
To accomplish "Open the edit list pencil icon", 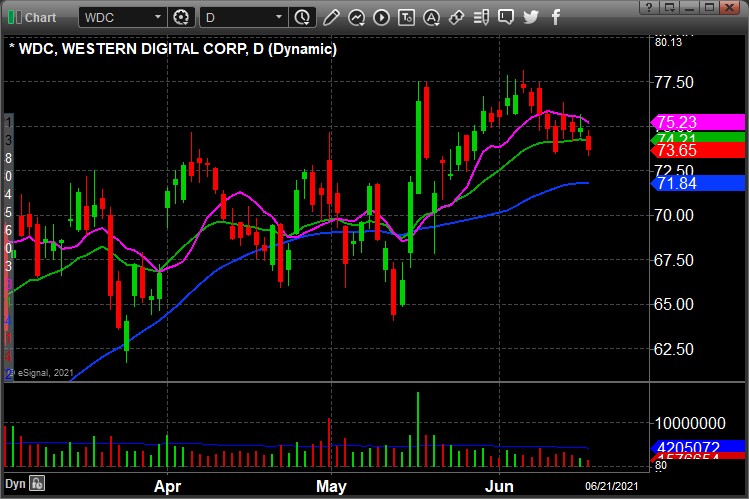I will point(481,18).
